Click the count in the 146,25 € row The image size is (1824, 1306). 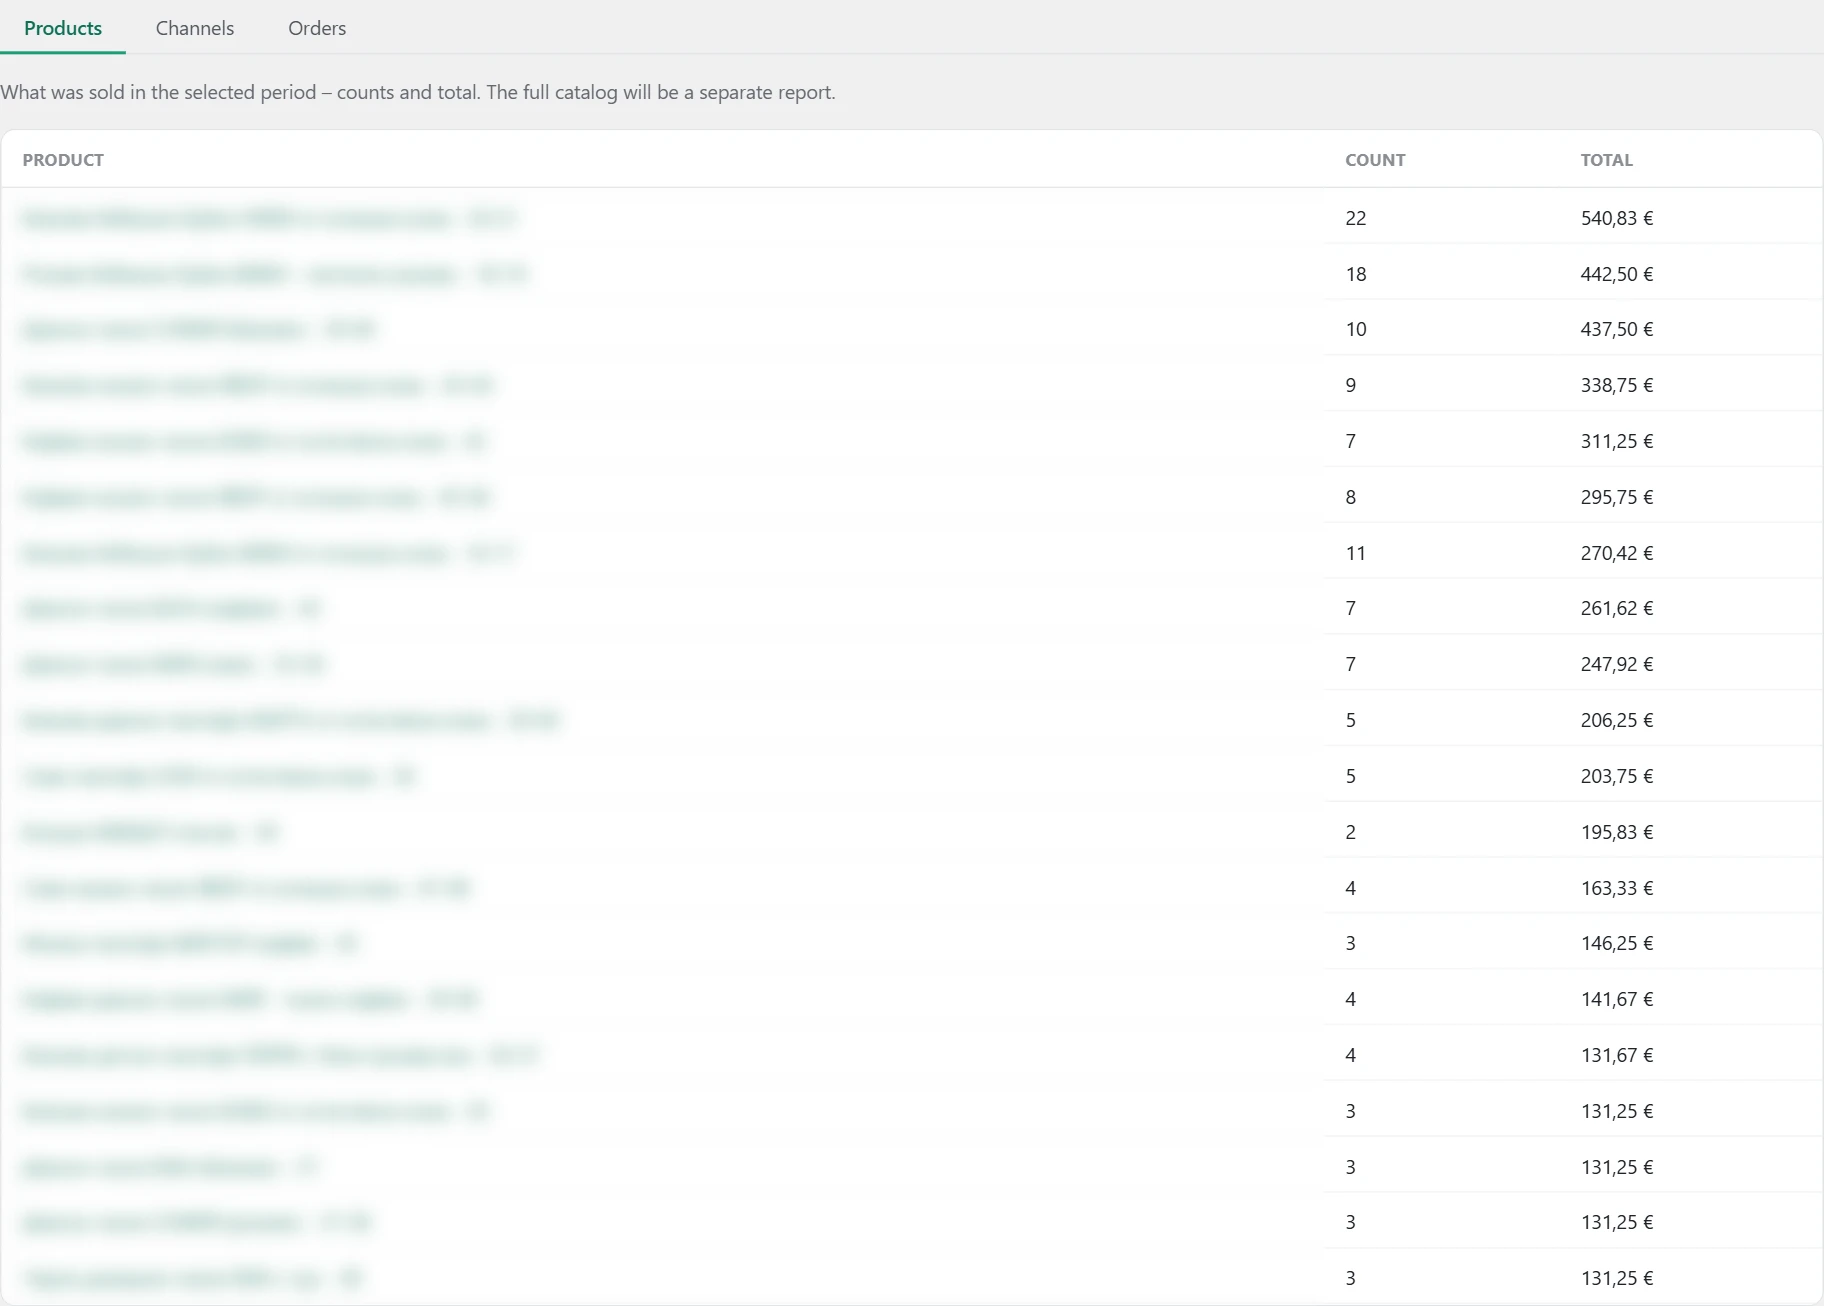click(x=1351, y=943)
